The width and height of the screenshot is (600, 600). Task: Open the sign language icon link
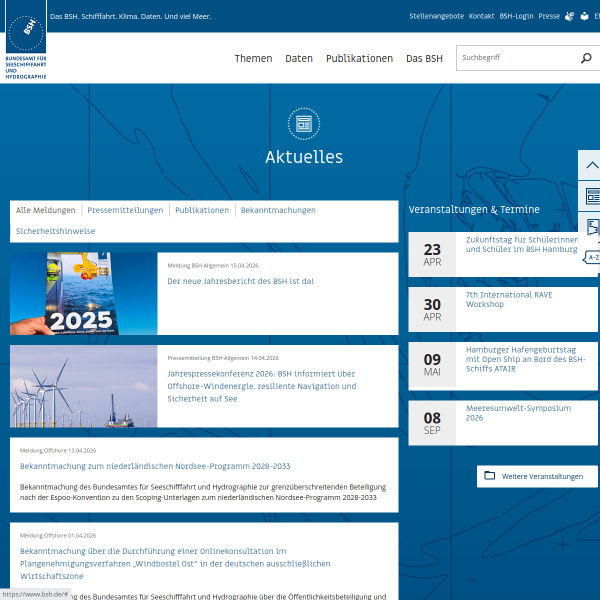point(570,16)
